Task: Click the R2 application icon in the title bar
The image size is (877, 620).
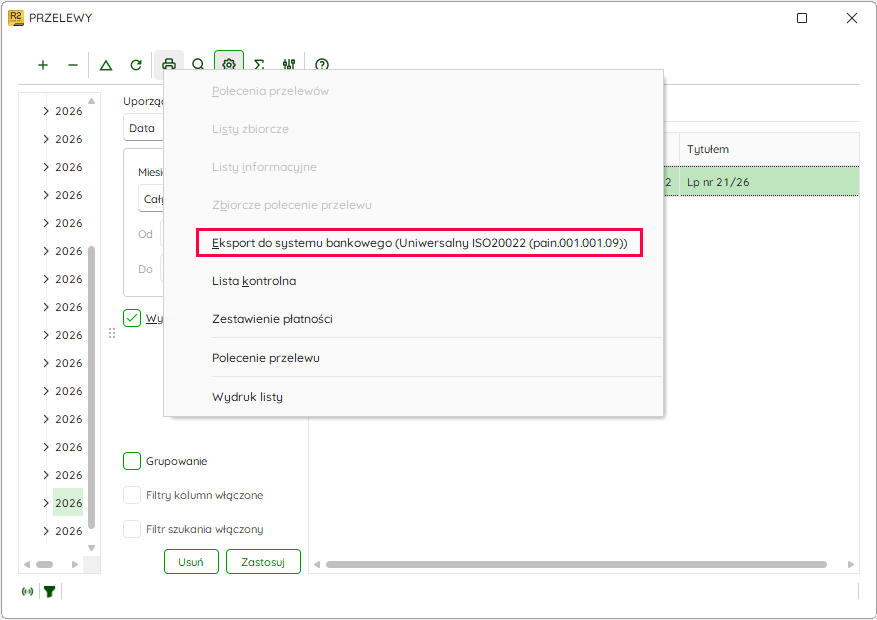Action: point(16,18)
